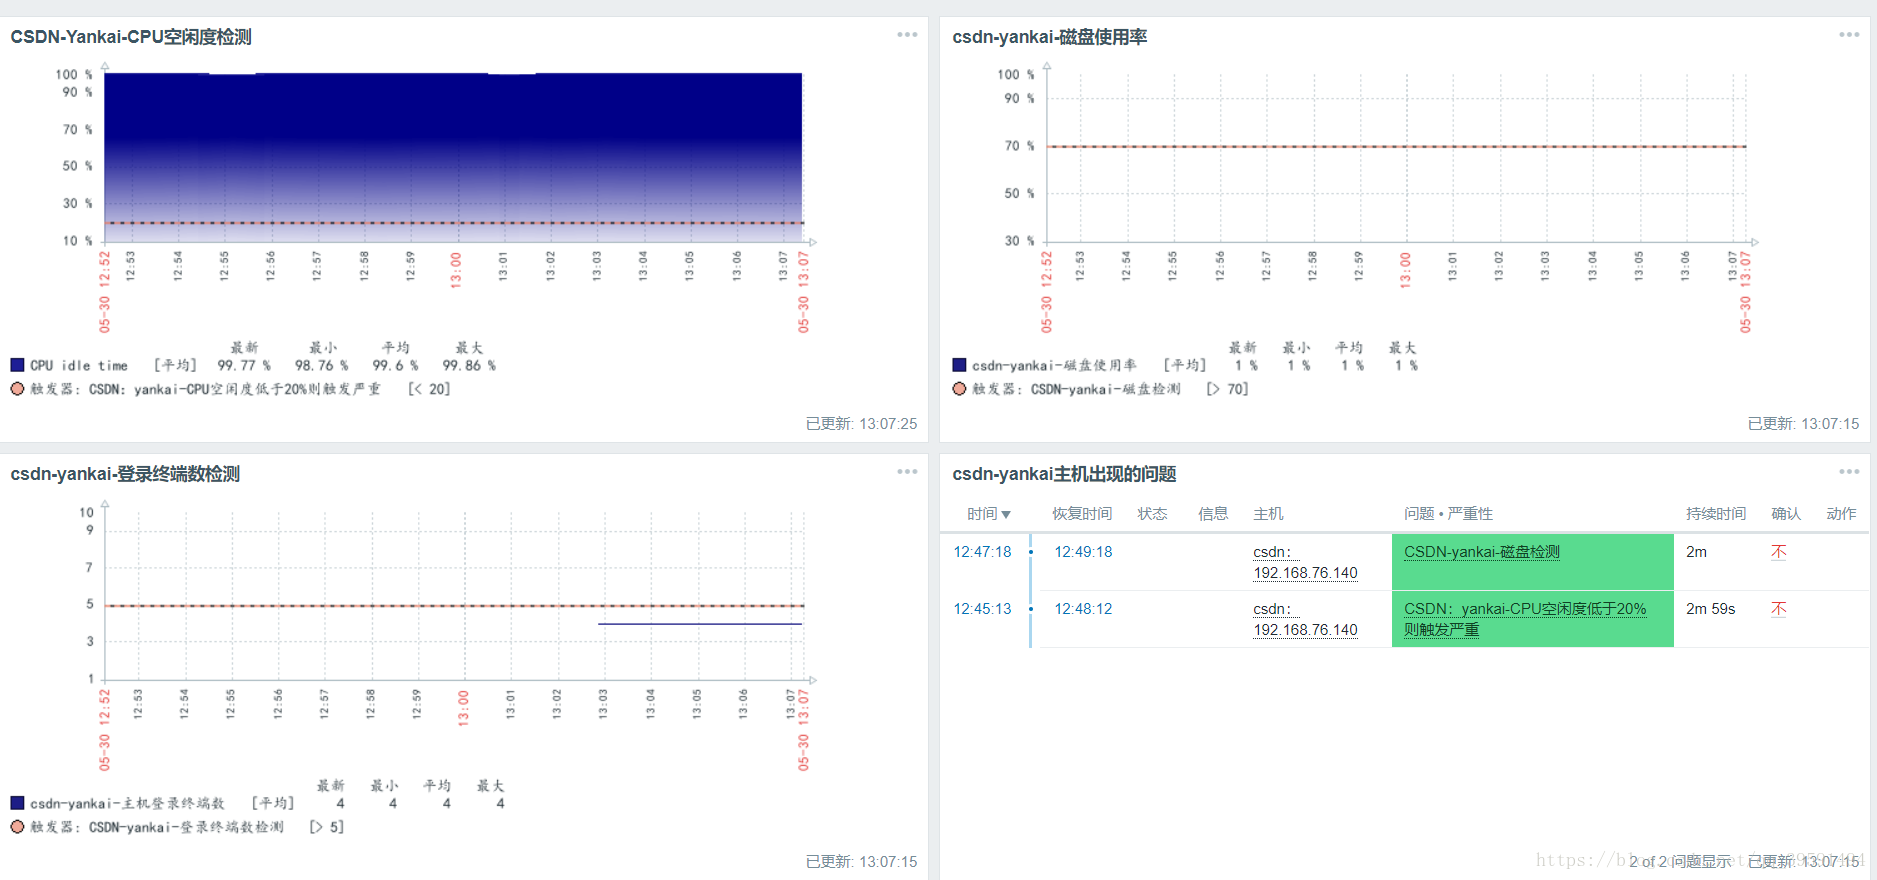This screenshot has width=1877, height=880.
Task: Click the login trigger threshold [> 5] text
Action: [x=326, y=827]
